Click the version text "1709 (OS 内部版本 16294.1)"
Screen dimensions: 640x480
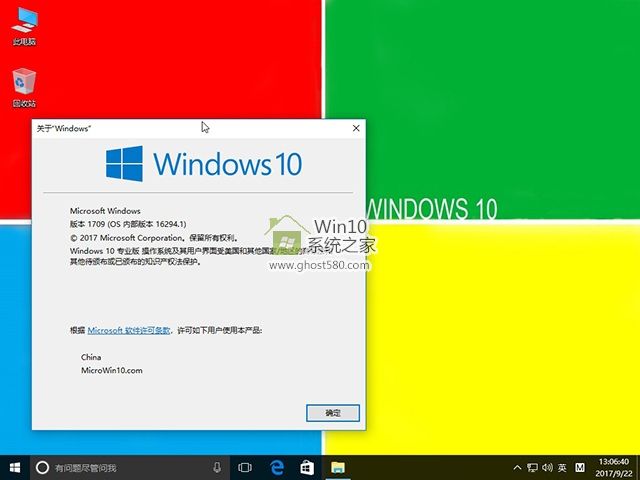137,224
